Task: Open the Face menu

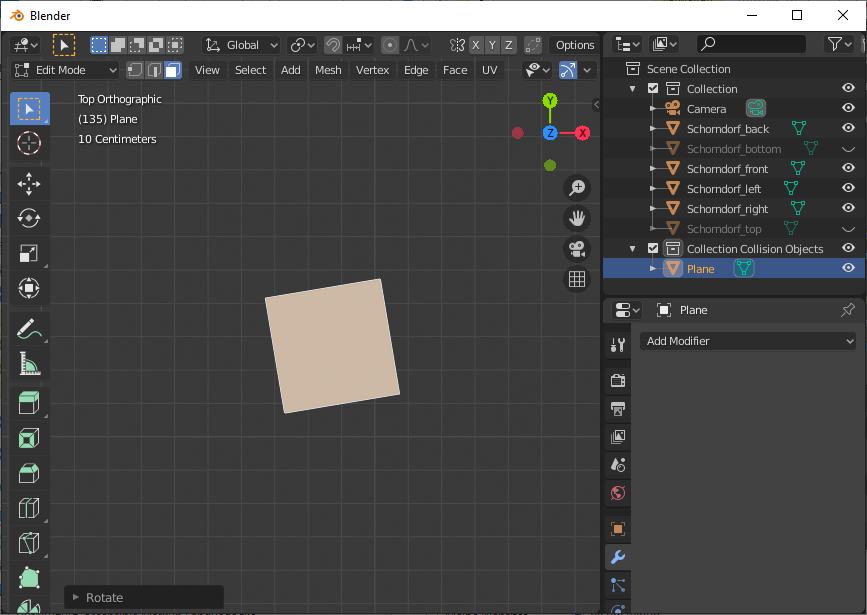Action: pyautogui.click(x=455, y=70)
